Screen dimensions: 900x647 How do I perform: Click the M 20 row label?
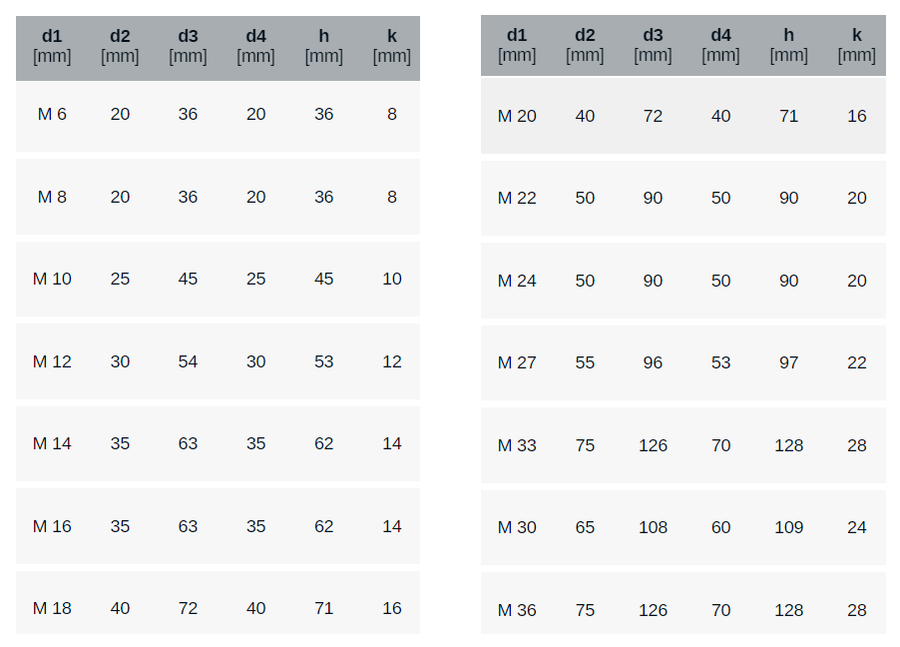tap(517, 116)
